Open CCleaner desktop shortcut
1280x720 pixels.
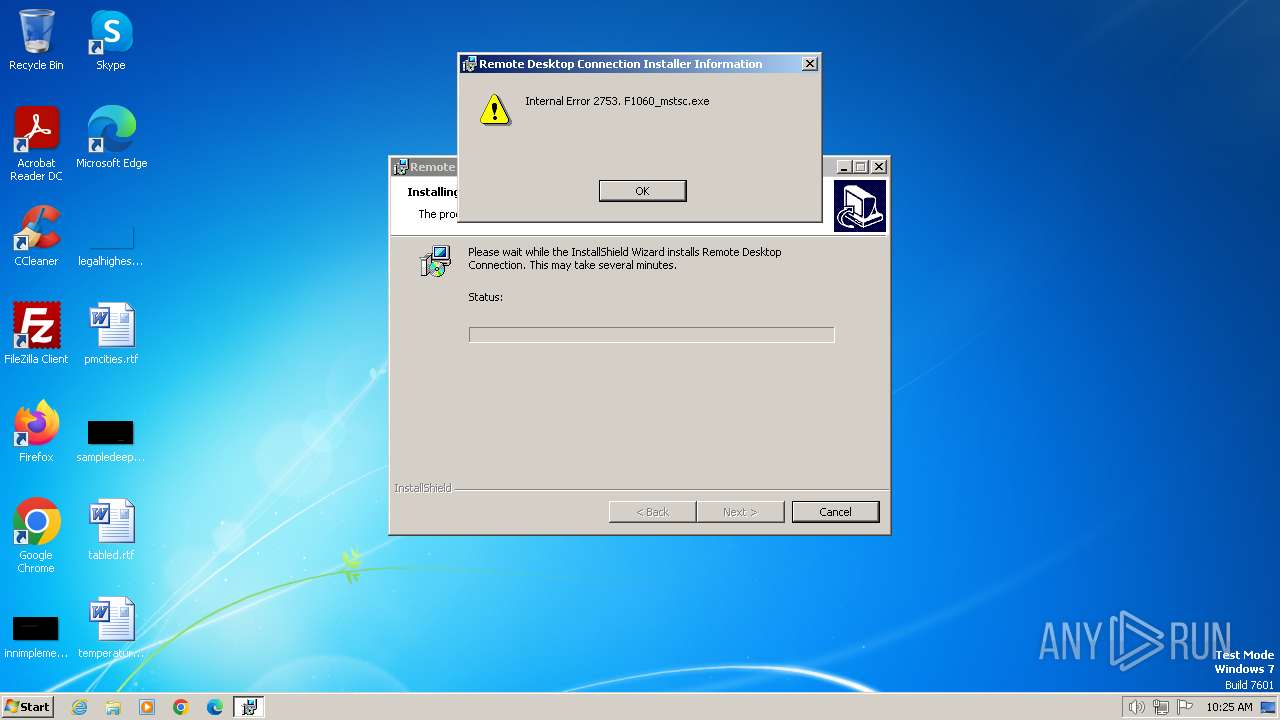[x=36, y=236]
